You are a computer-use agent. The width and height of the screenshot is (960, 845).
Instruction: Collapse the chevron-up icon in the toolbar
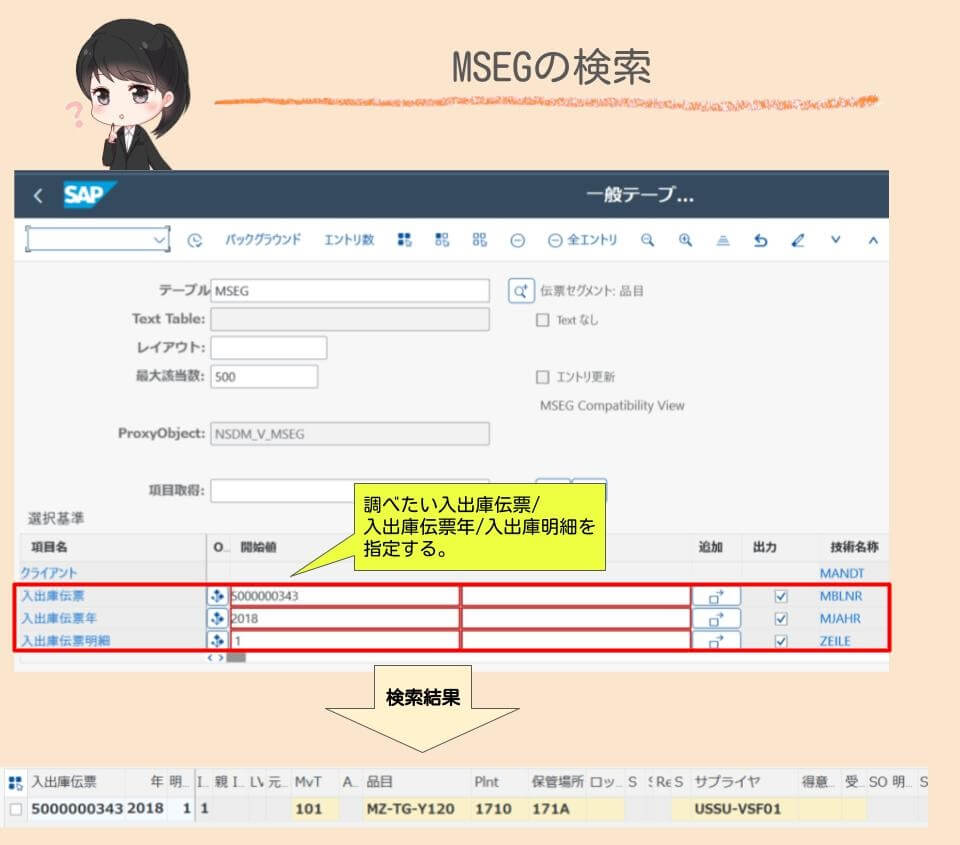pyautogui.click(x=870, y=239)
